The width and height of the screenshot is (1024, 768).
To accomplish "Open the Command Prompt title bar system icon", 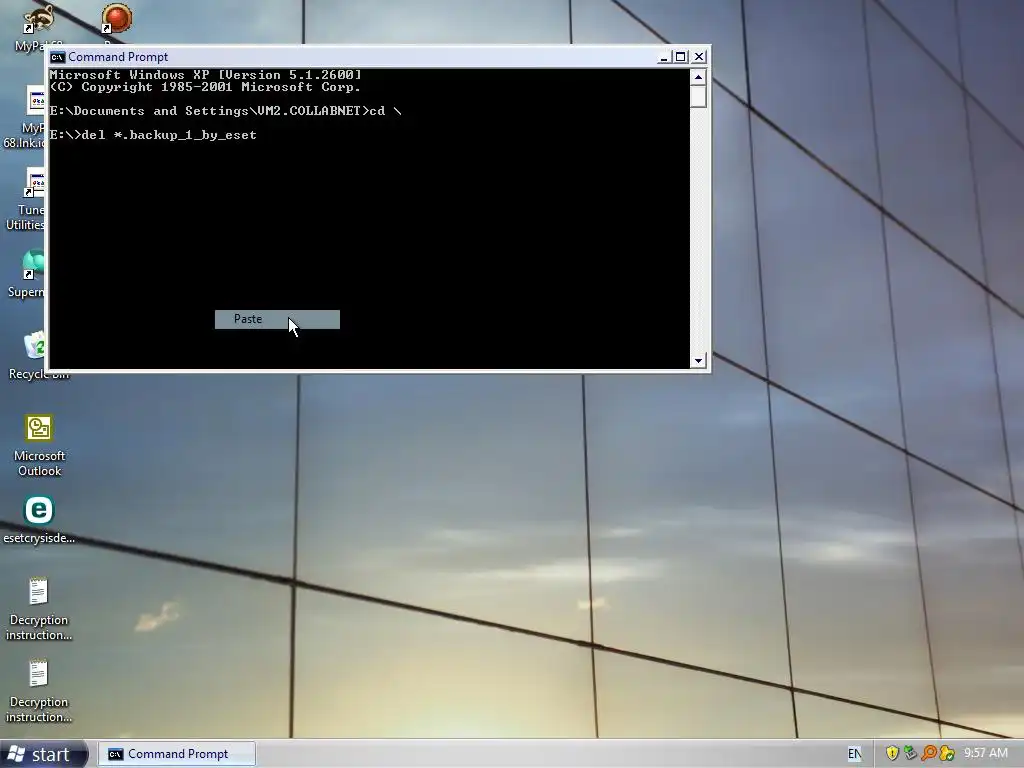I will point(57,57).
